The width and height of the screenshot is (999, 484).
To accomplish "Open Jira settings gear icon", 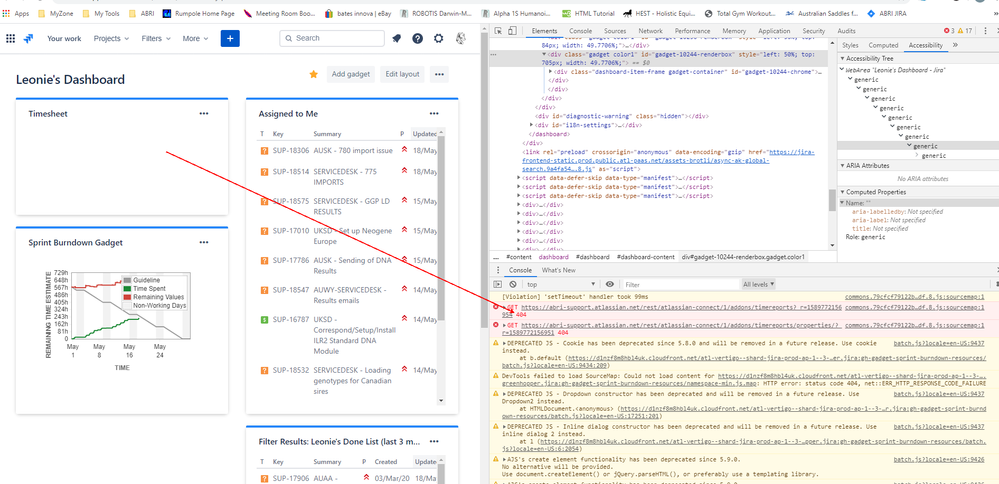I will 438,38.
